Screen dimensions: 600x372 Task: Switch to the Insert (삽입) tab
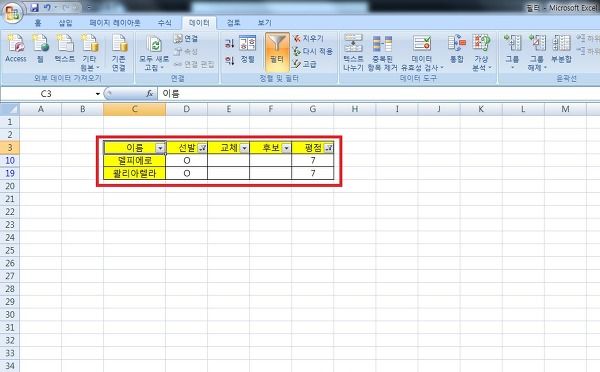pyautogui.click(x=65, y=23)
